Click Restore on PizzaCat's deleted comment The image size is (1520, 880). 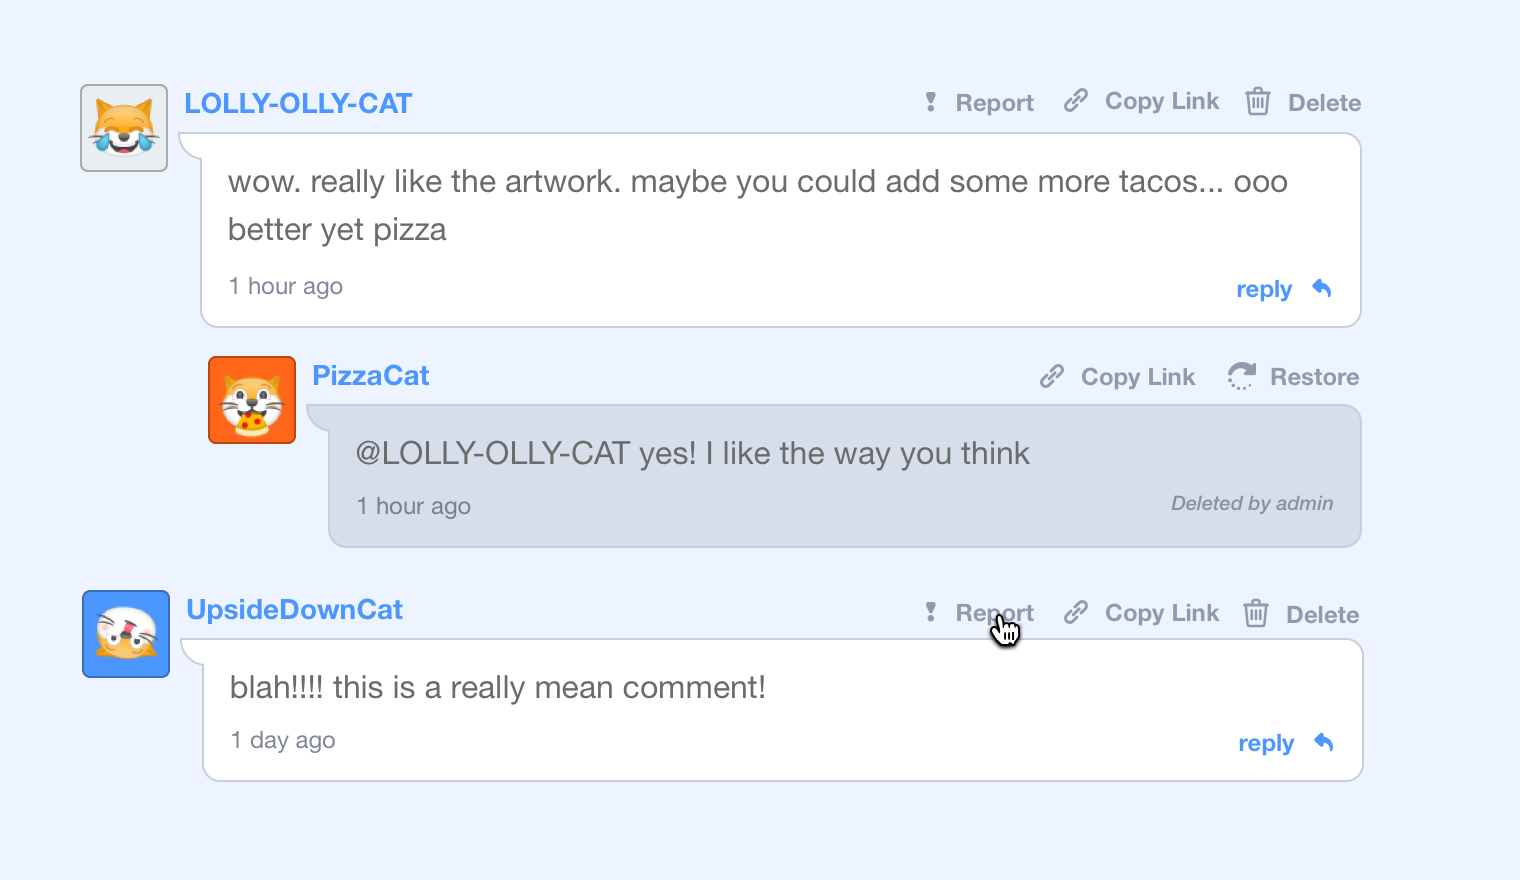[1314, 376]
